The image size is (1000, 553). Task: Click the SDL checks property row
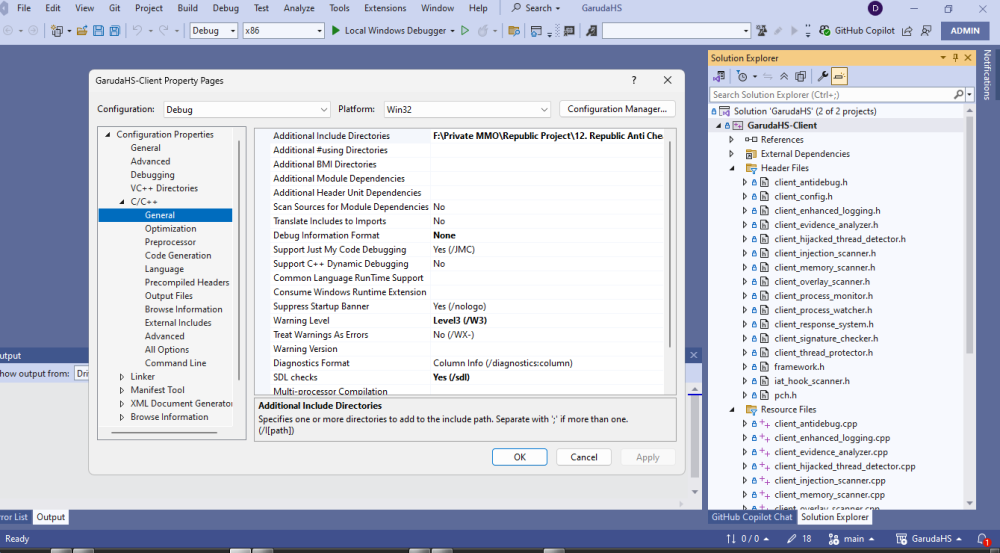[x=465, y=378]
